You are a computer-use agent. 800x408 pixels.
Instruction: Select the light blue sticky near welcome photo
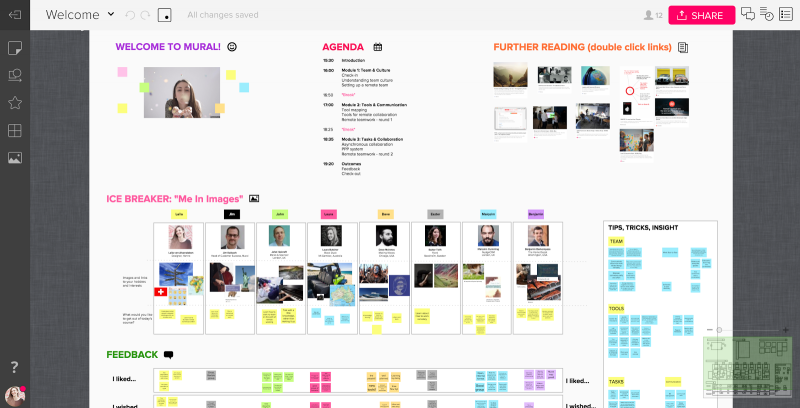pos(244,87)
